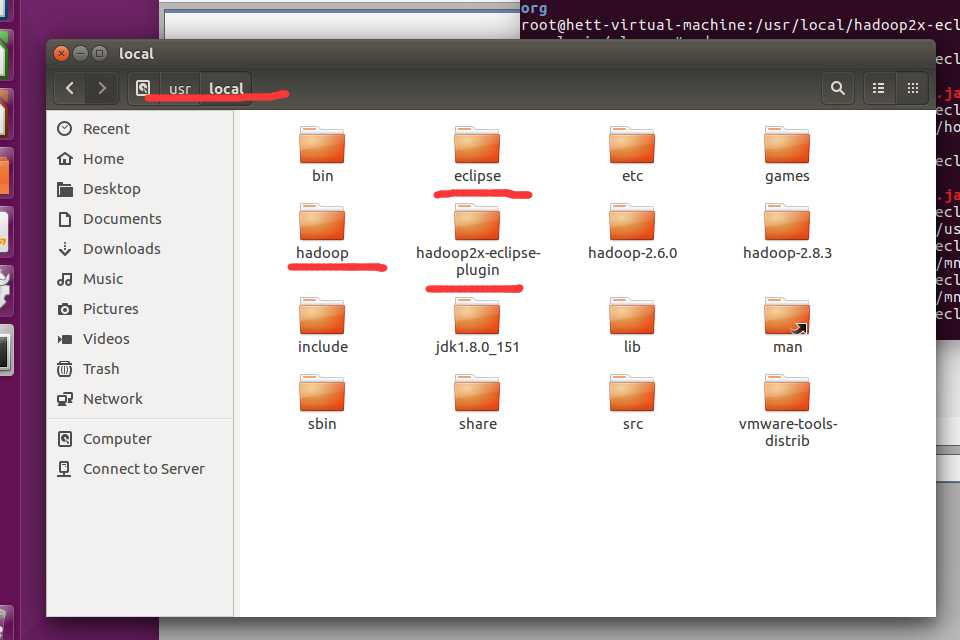Select the sbin folder icon
The height and width of the screenshot is (640, 960).
point(322,394)
